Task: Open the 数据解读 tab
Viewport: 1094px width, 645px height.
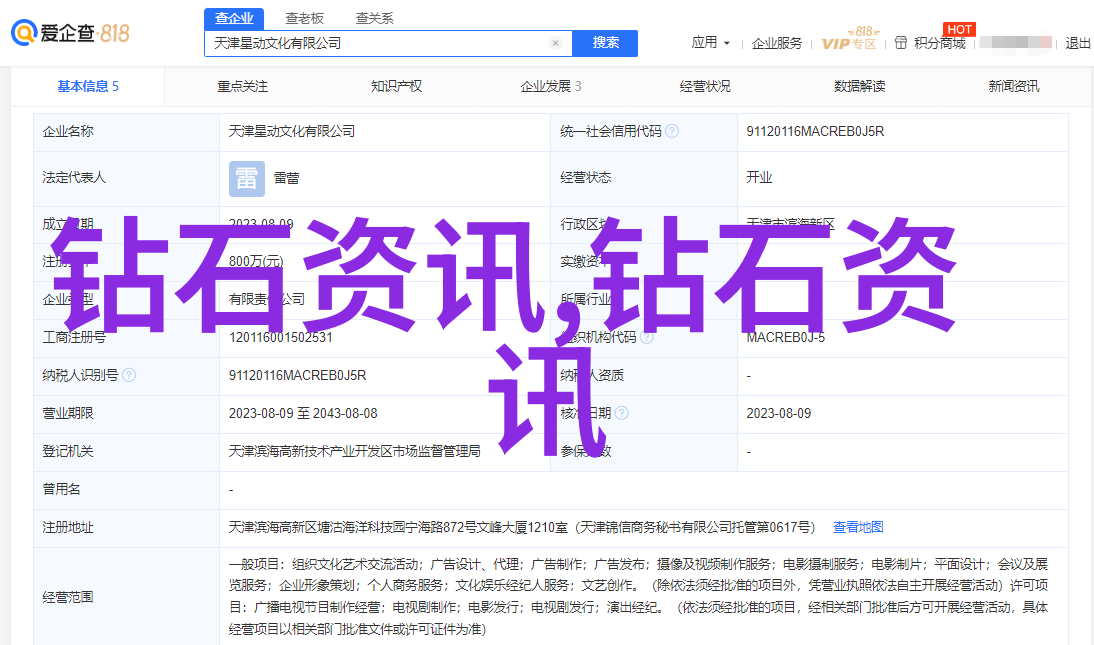Action: pos(860,87)
